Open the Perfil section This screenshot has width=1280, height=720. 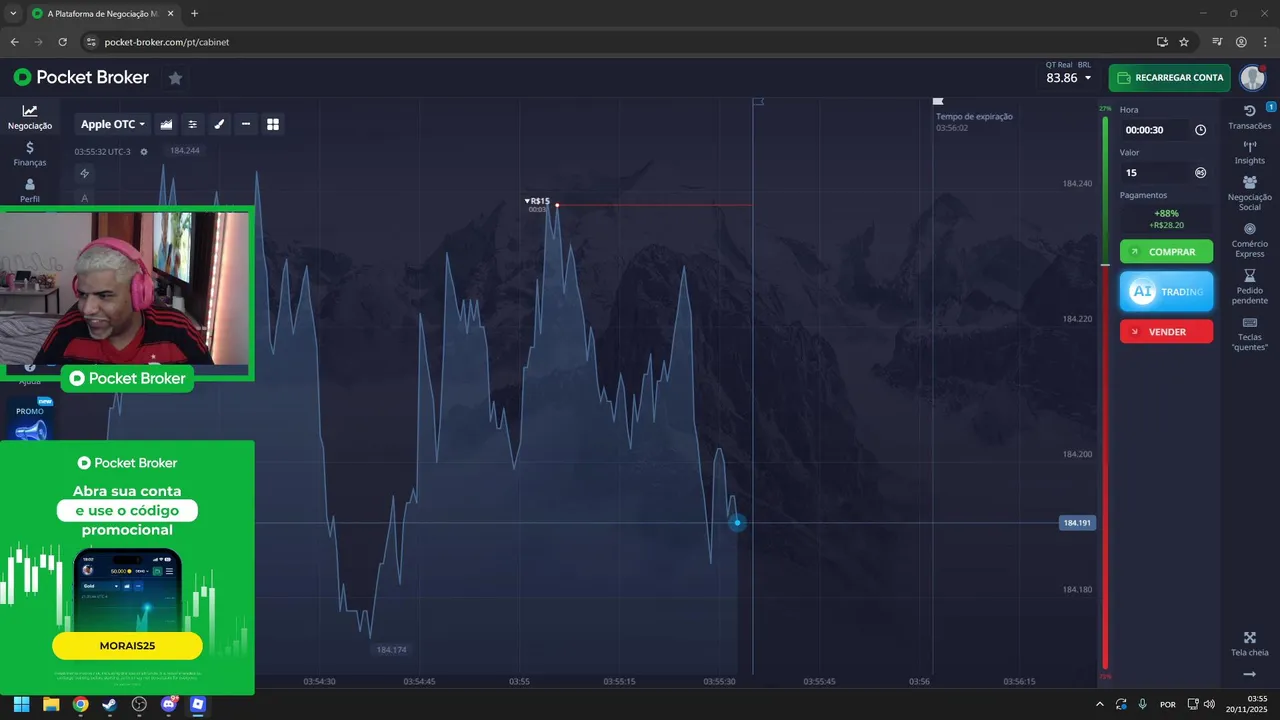coord(30,190)
